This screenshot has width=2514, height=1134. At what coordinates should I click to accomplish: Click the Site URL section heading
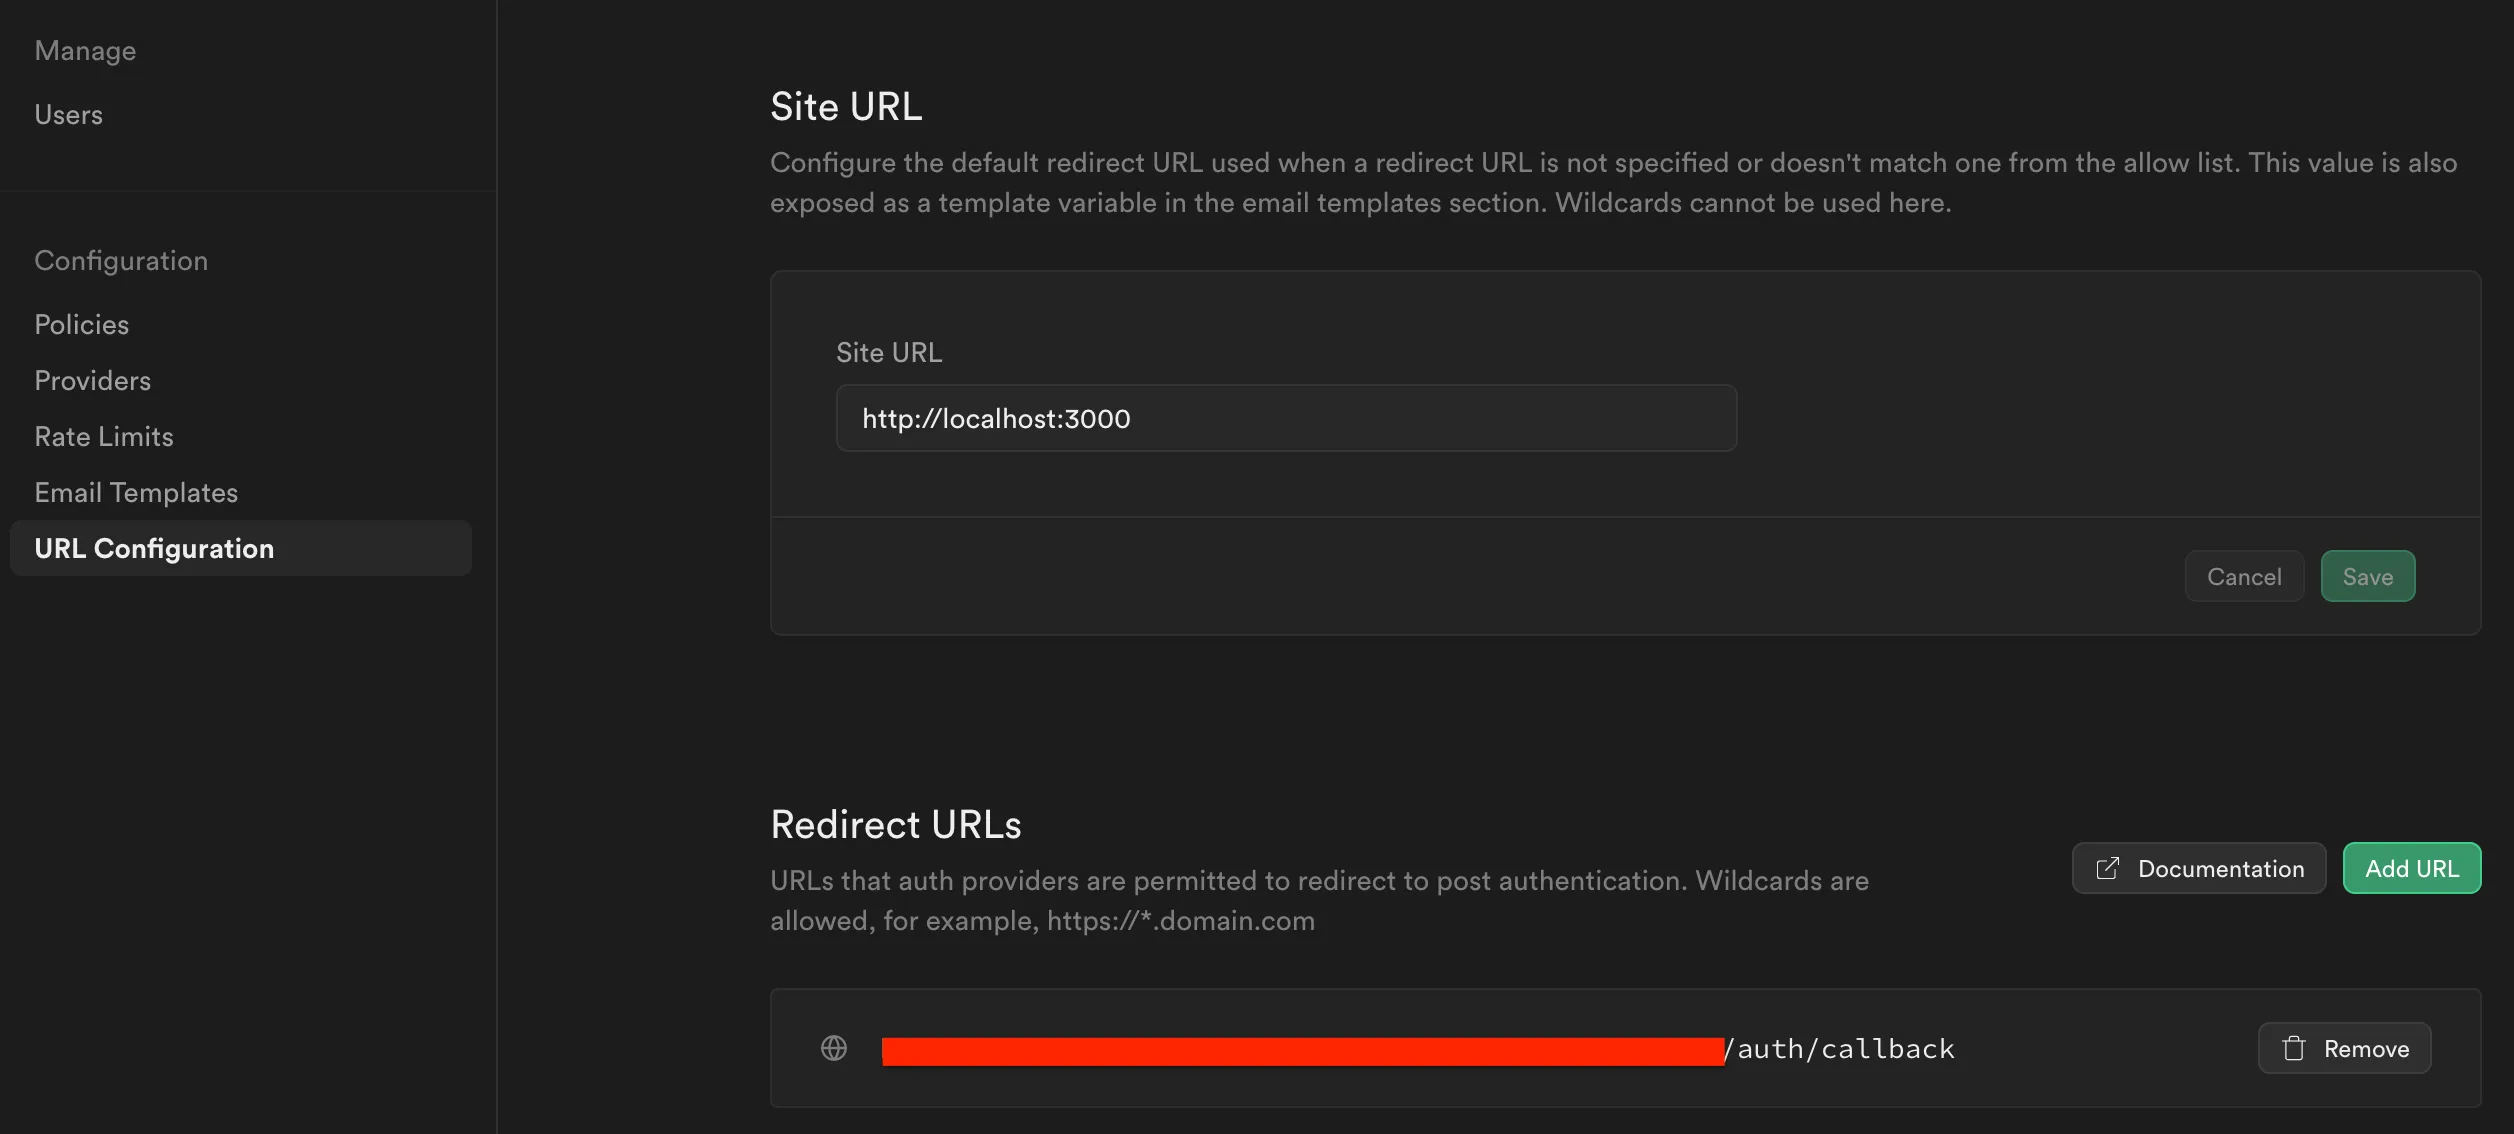click(845, 105)
